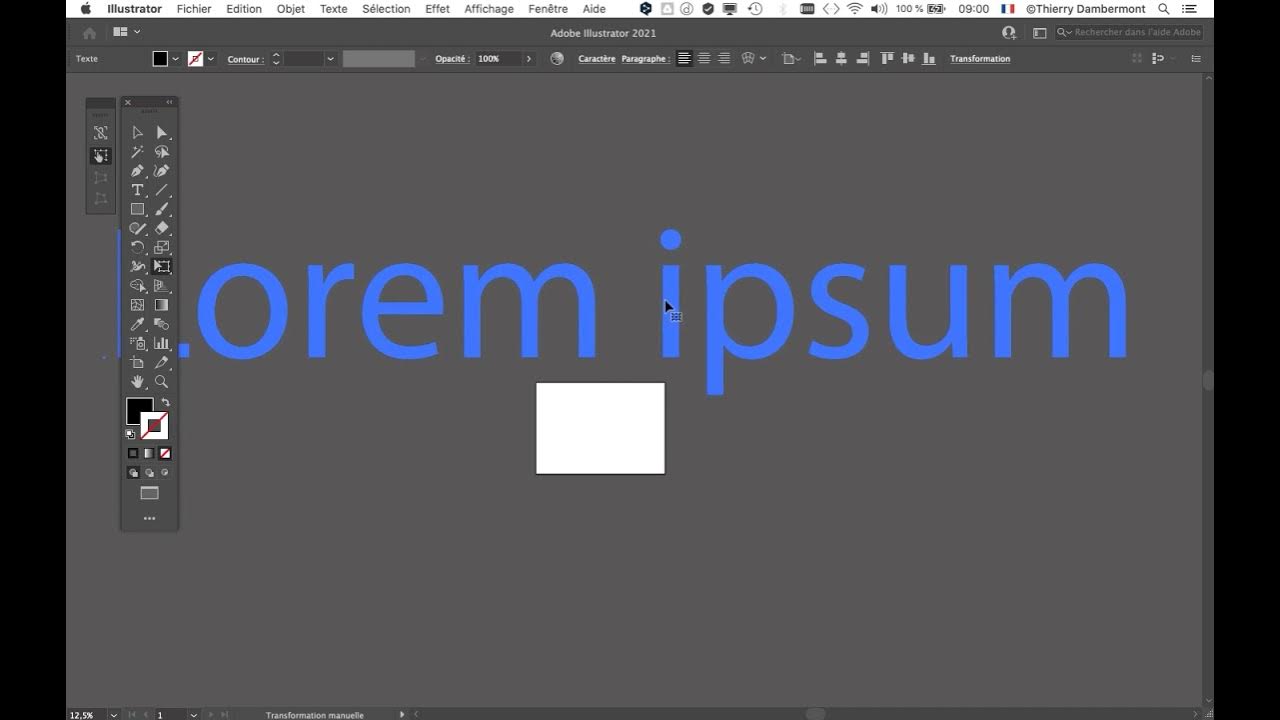Expand the stroke color dropdown arrow
This screenshot has width=1280, height=720.
211,59
